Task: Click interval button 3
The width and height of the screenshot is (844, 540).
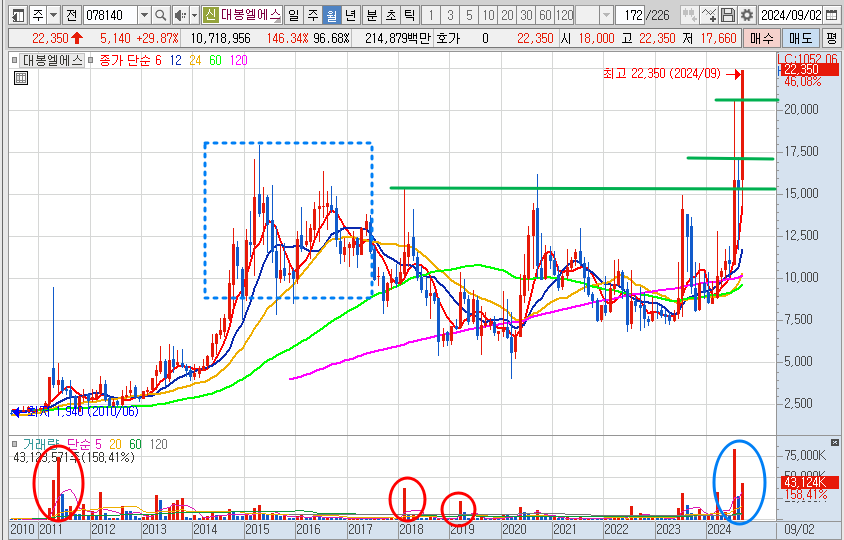Action: pos(451,15)
